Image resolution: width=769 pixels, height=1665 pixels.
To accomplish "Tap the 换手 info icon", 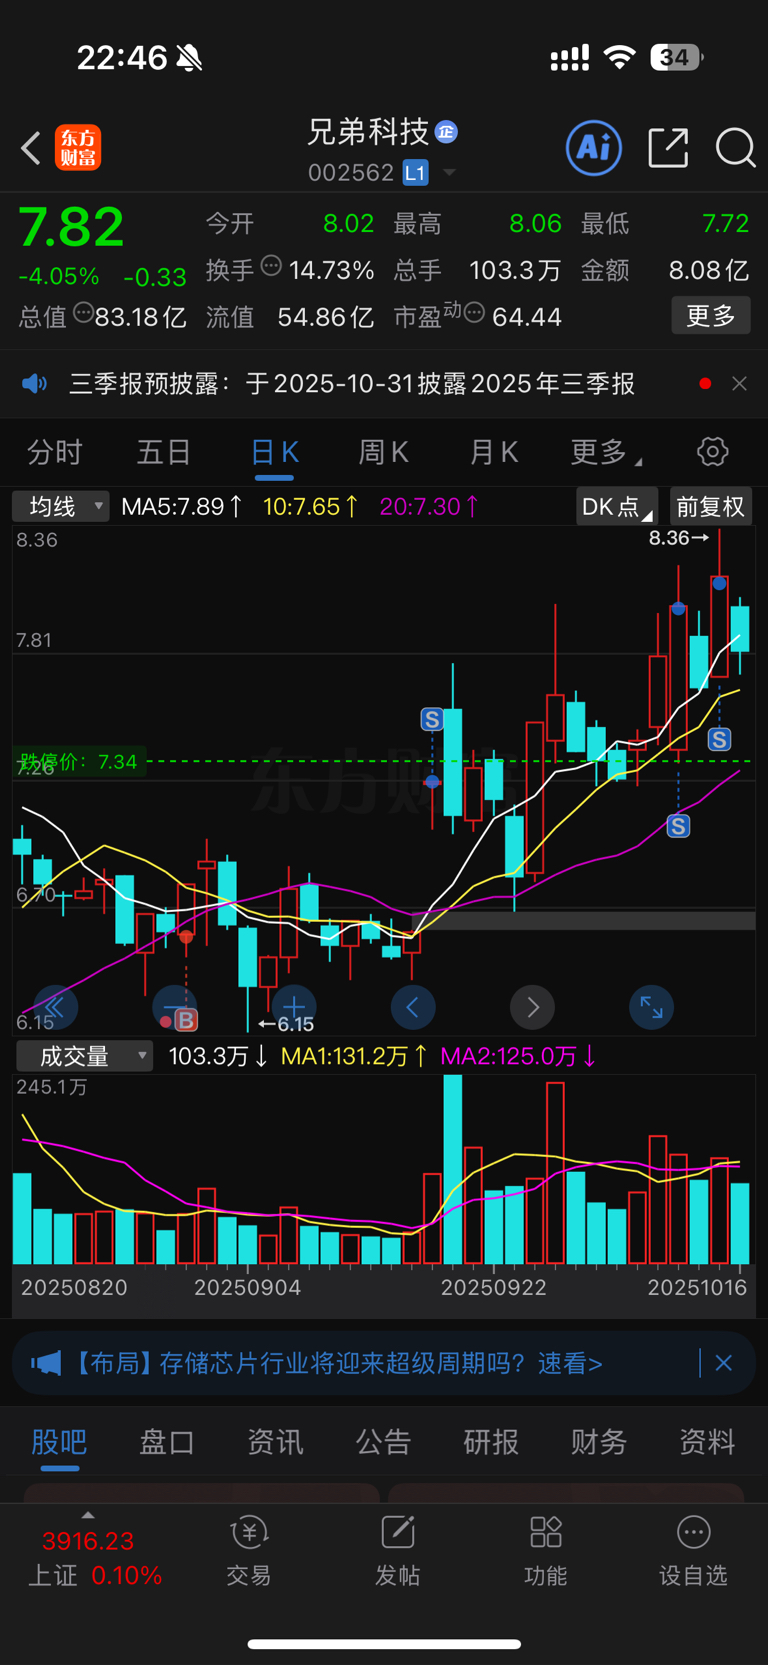I will click(271, 265).
